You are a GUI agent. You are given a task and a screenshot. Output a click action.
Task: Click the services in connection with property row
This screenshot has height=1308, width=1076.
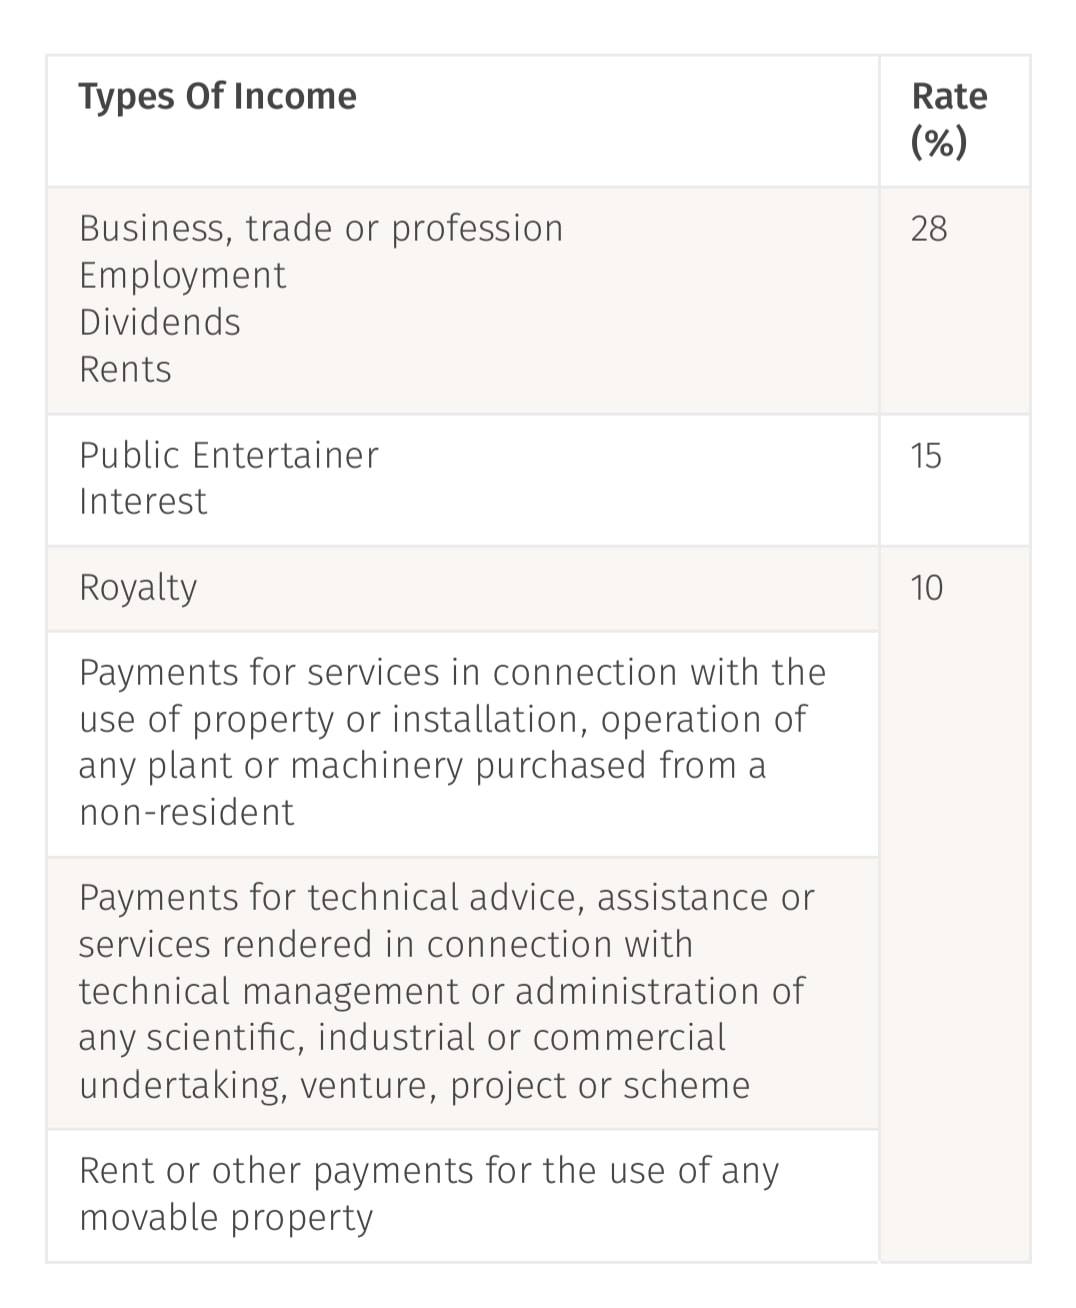pyautogui.click(x=463, y=744)
